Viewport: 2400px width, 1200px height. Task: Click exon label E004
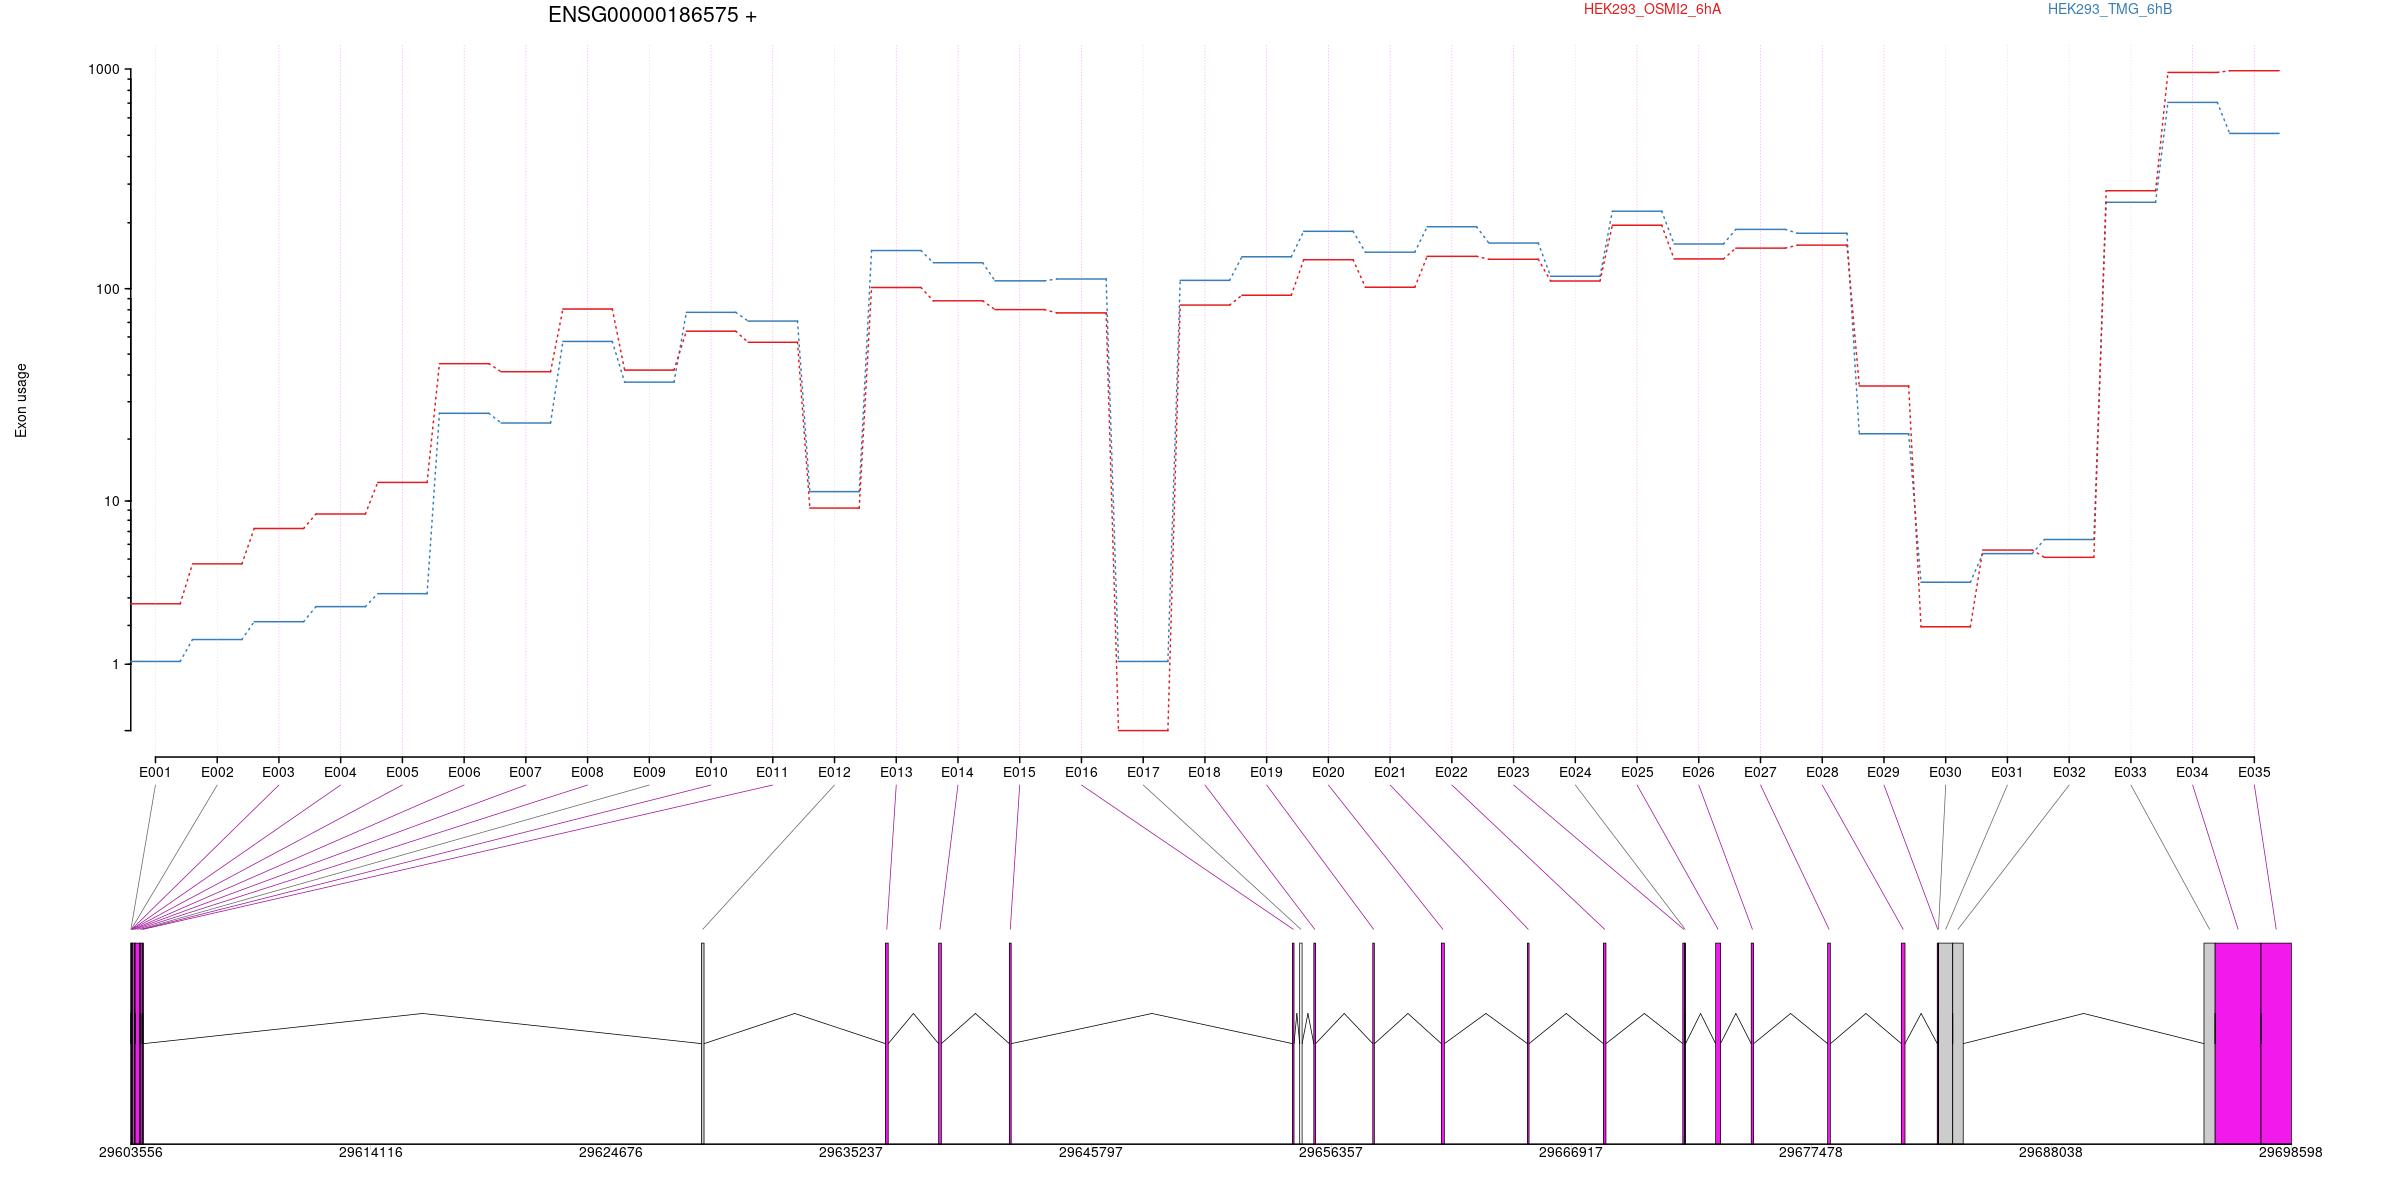click(x=340, y=772)
